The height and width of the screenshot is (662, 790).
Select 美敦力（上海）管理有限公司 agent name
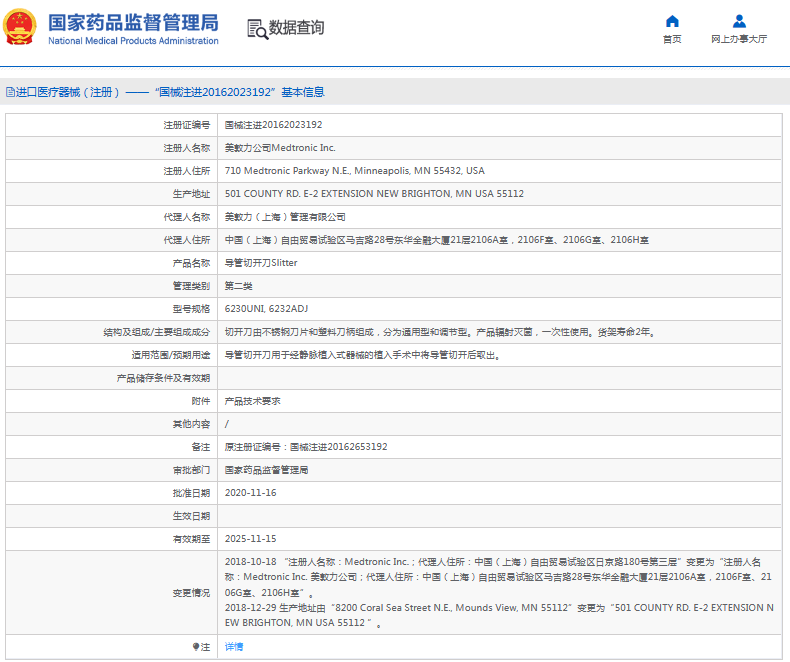[x=285, y=217]
